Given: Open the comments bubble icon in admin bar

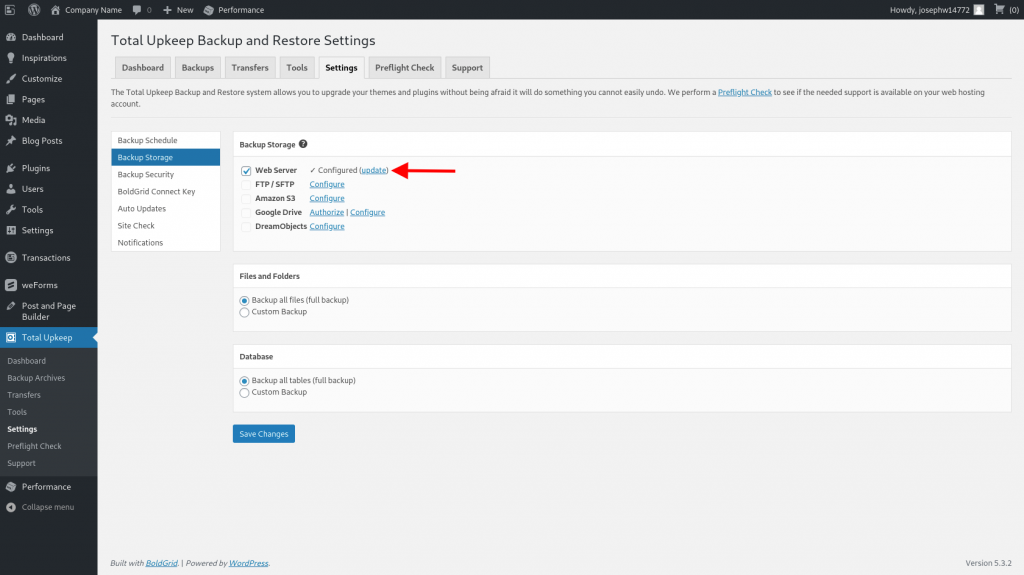Looking at the screenshot, I should [x=136, y=10].
